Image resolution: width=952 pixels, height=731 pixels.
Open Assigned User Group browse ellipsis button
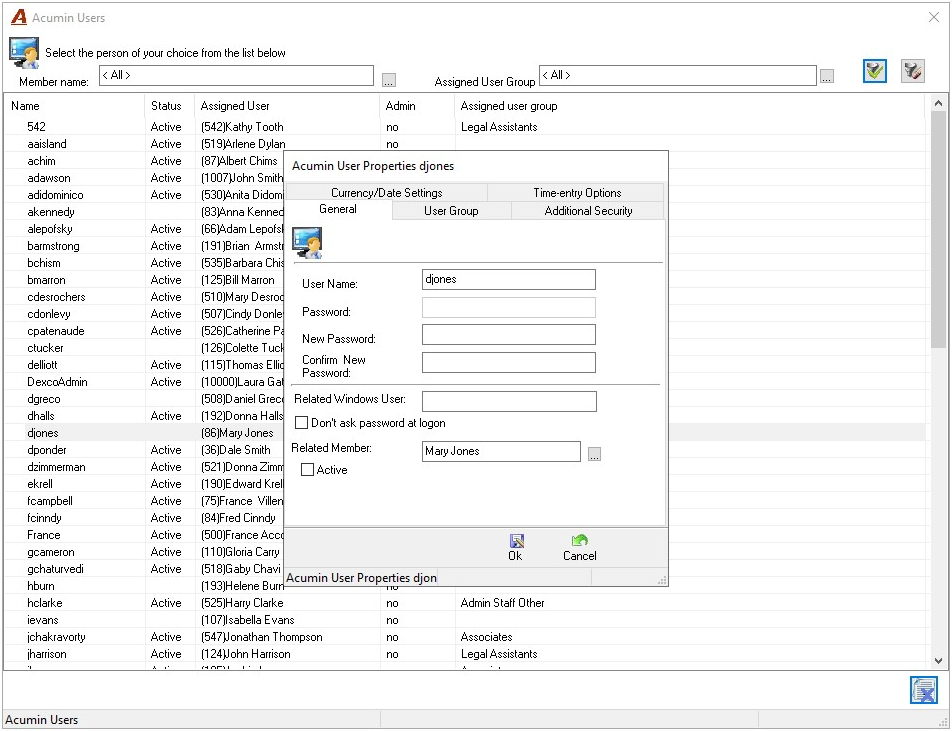tap(826, 76)
